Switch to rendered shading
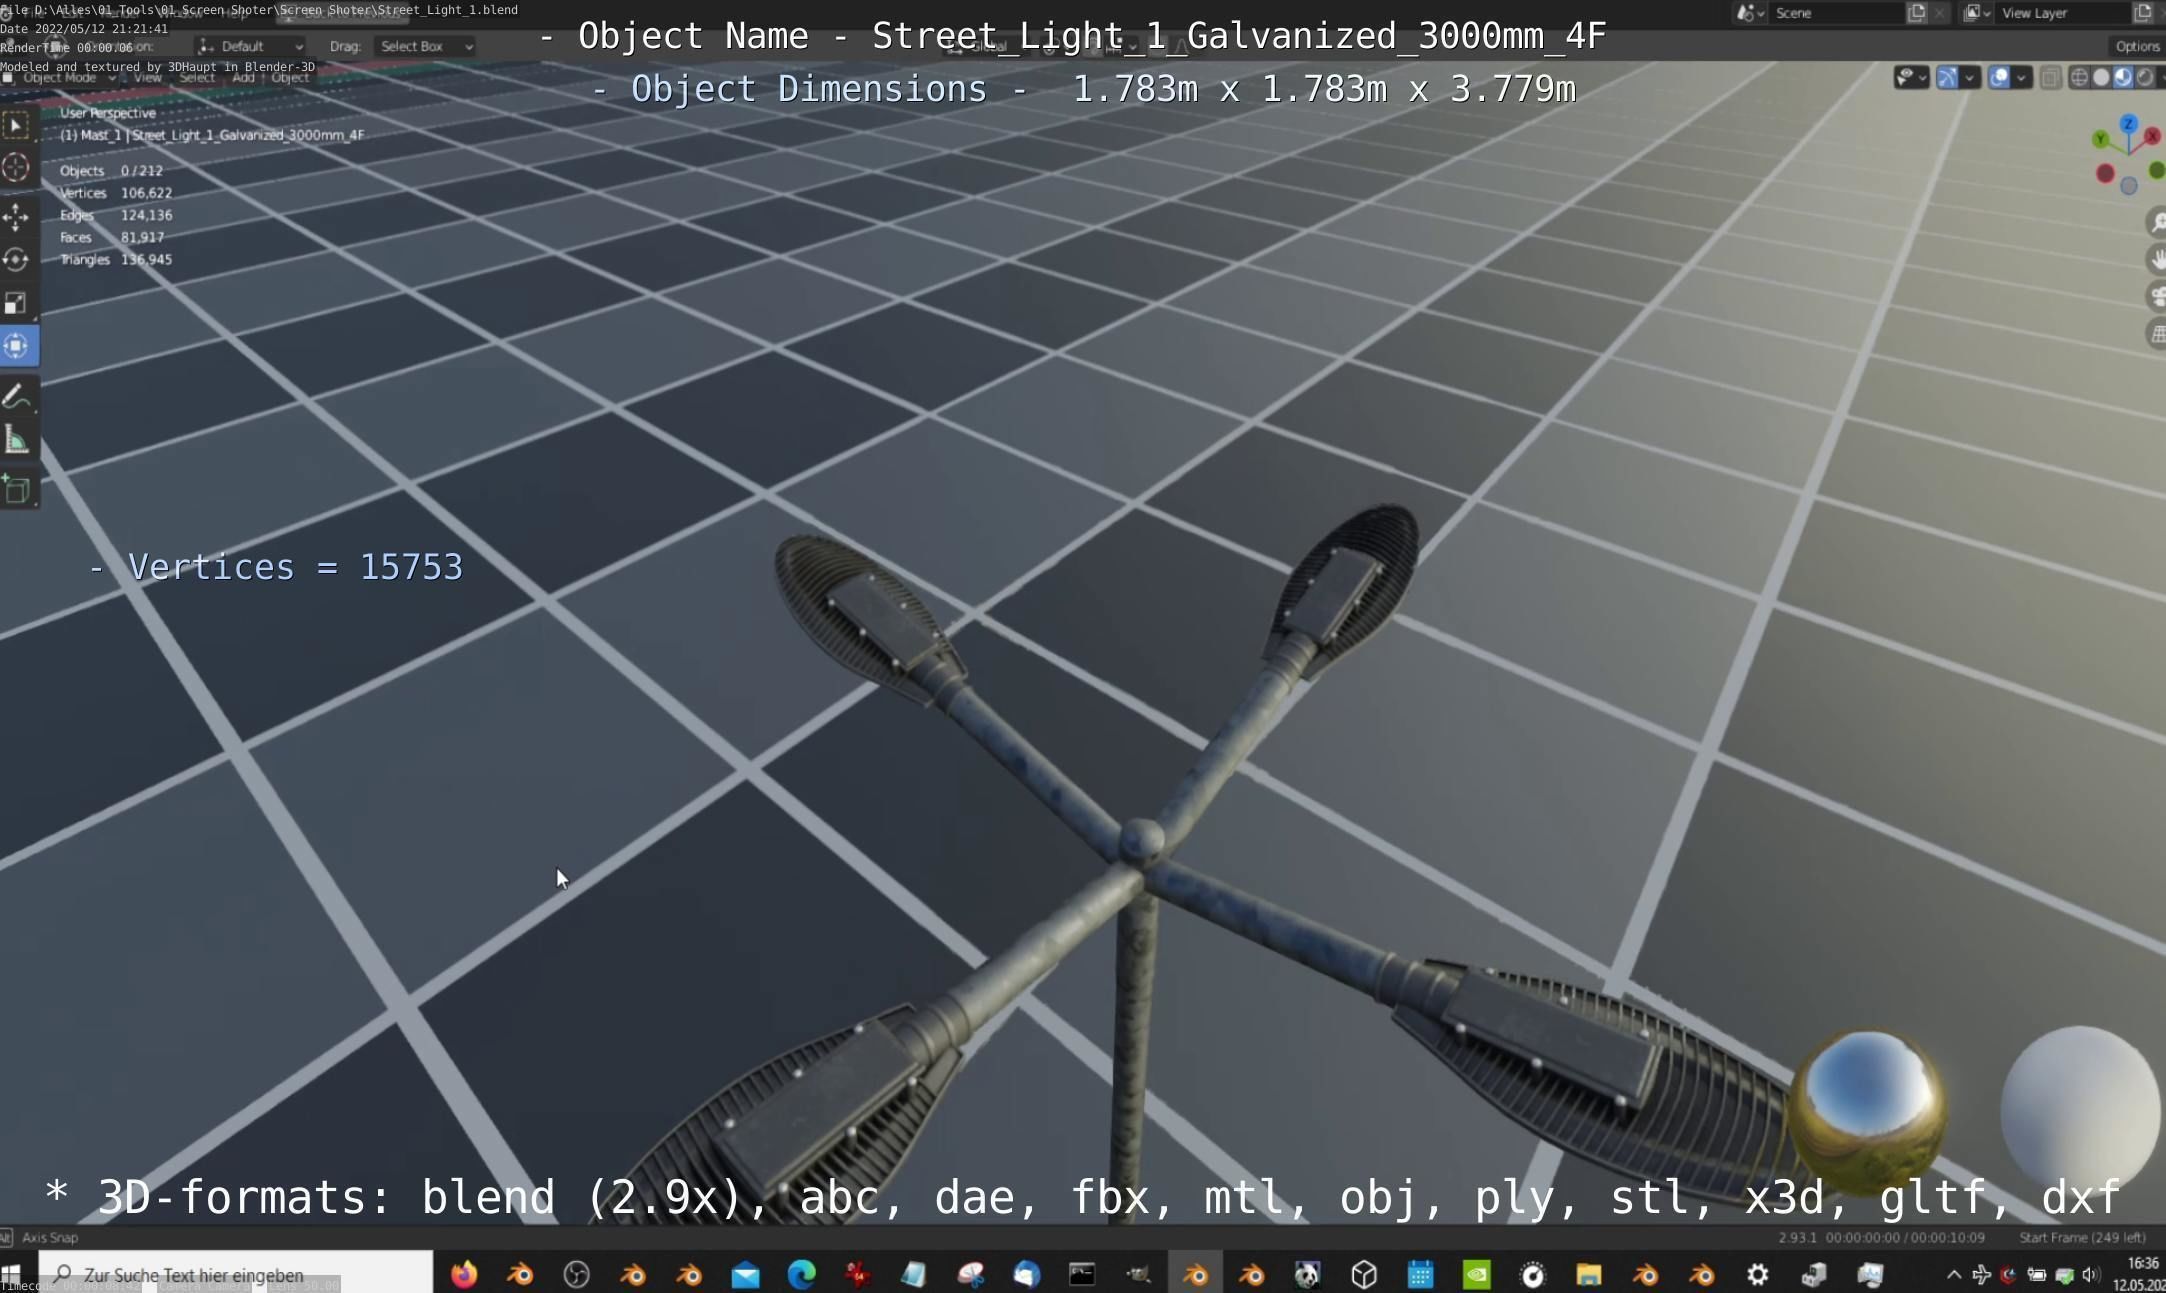 coord(2144,77)
